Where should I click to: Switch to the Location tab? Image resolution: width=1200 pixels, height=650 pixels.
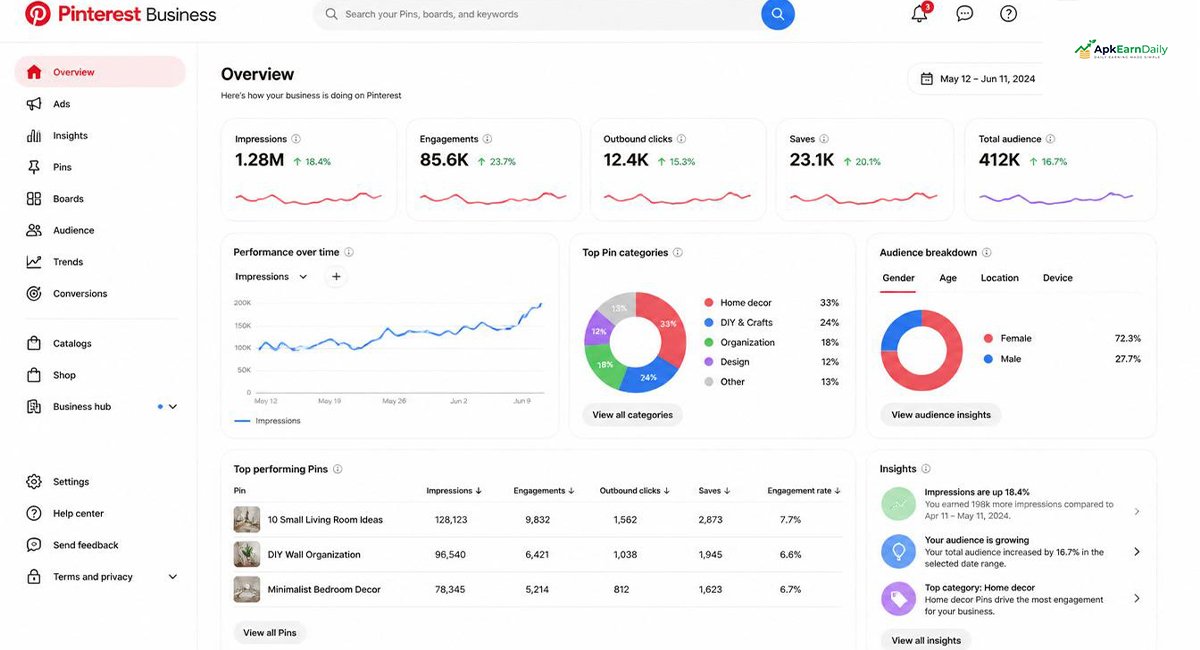pyautogui.click(x=1000, y=278)
